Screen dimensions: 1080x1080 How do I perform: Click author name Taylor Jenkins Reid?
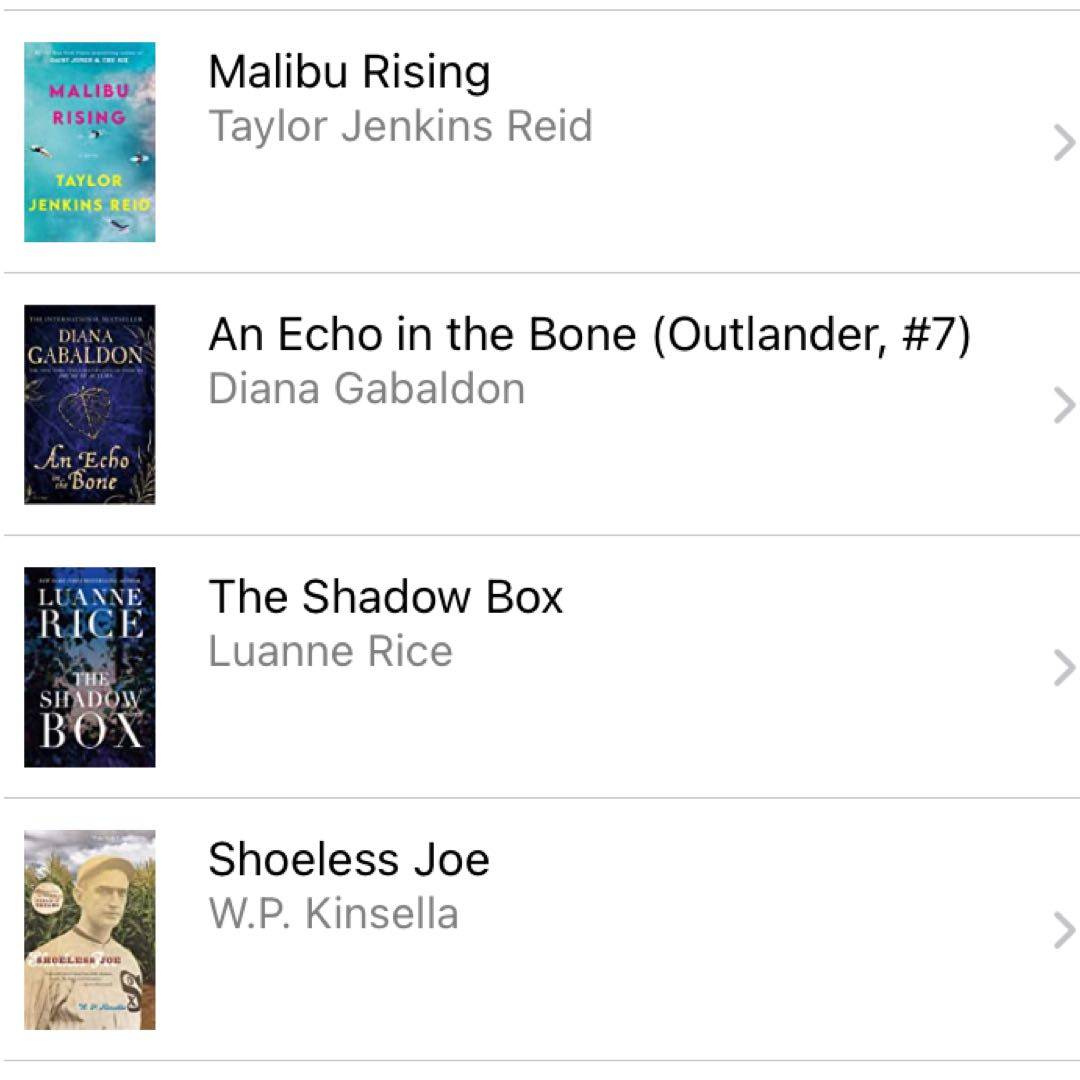(400, 126)
